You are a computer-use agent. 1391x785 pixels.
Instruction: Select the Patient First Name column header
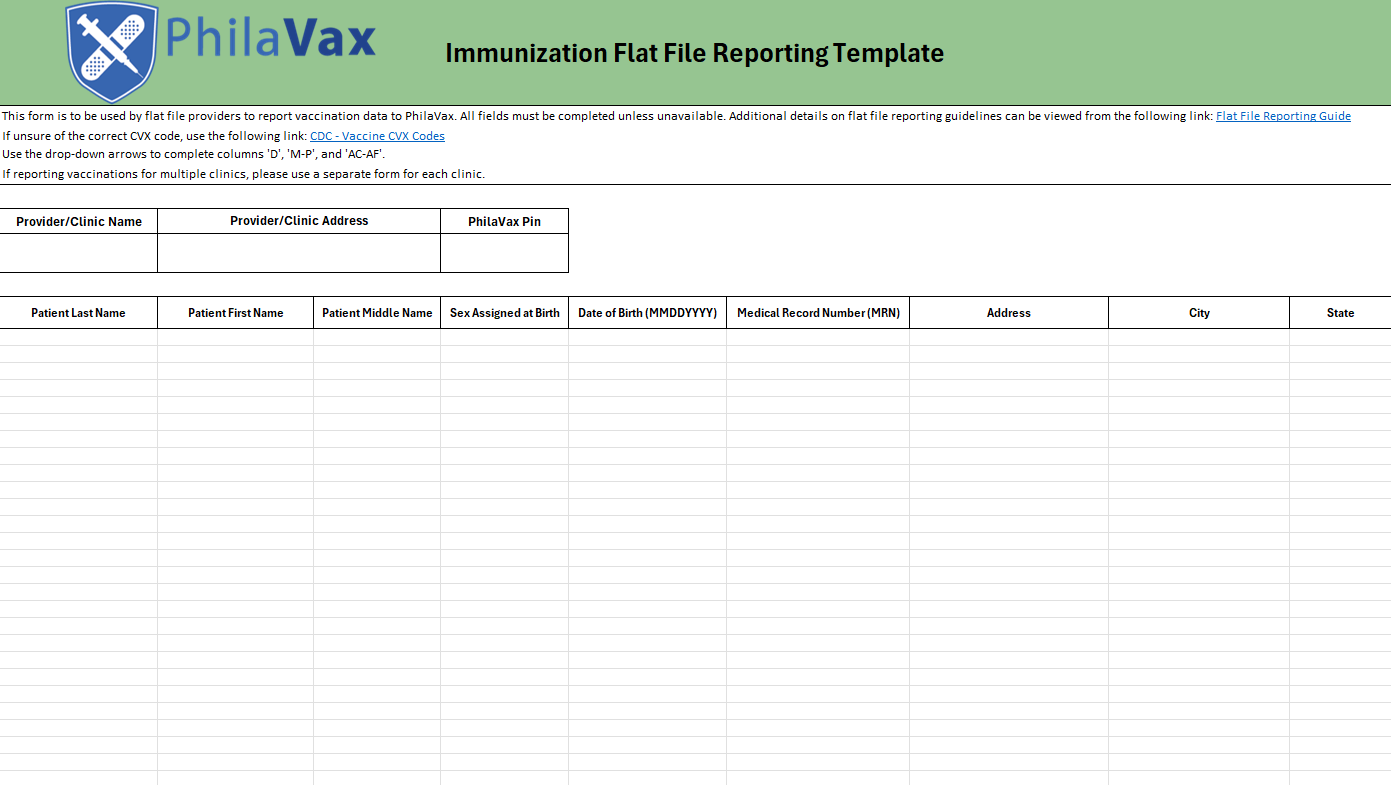pos(235,313)
